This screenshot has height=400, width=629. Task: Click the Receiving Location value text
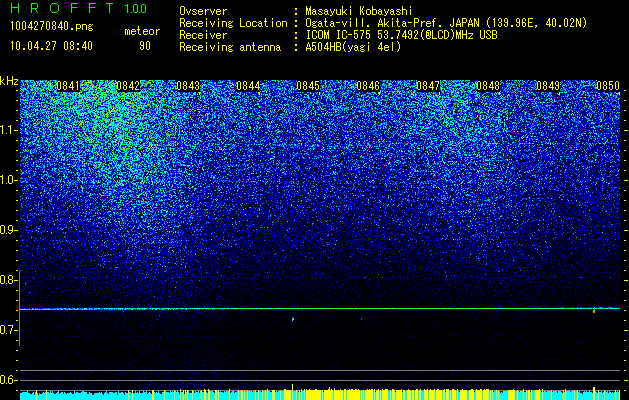446,23
